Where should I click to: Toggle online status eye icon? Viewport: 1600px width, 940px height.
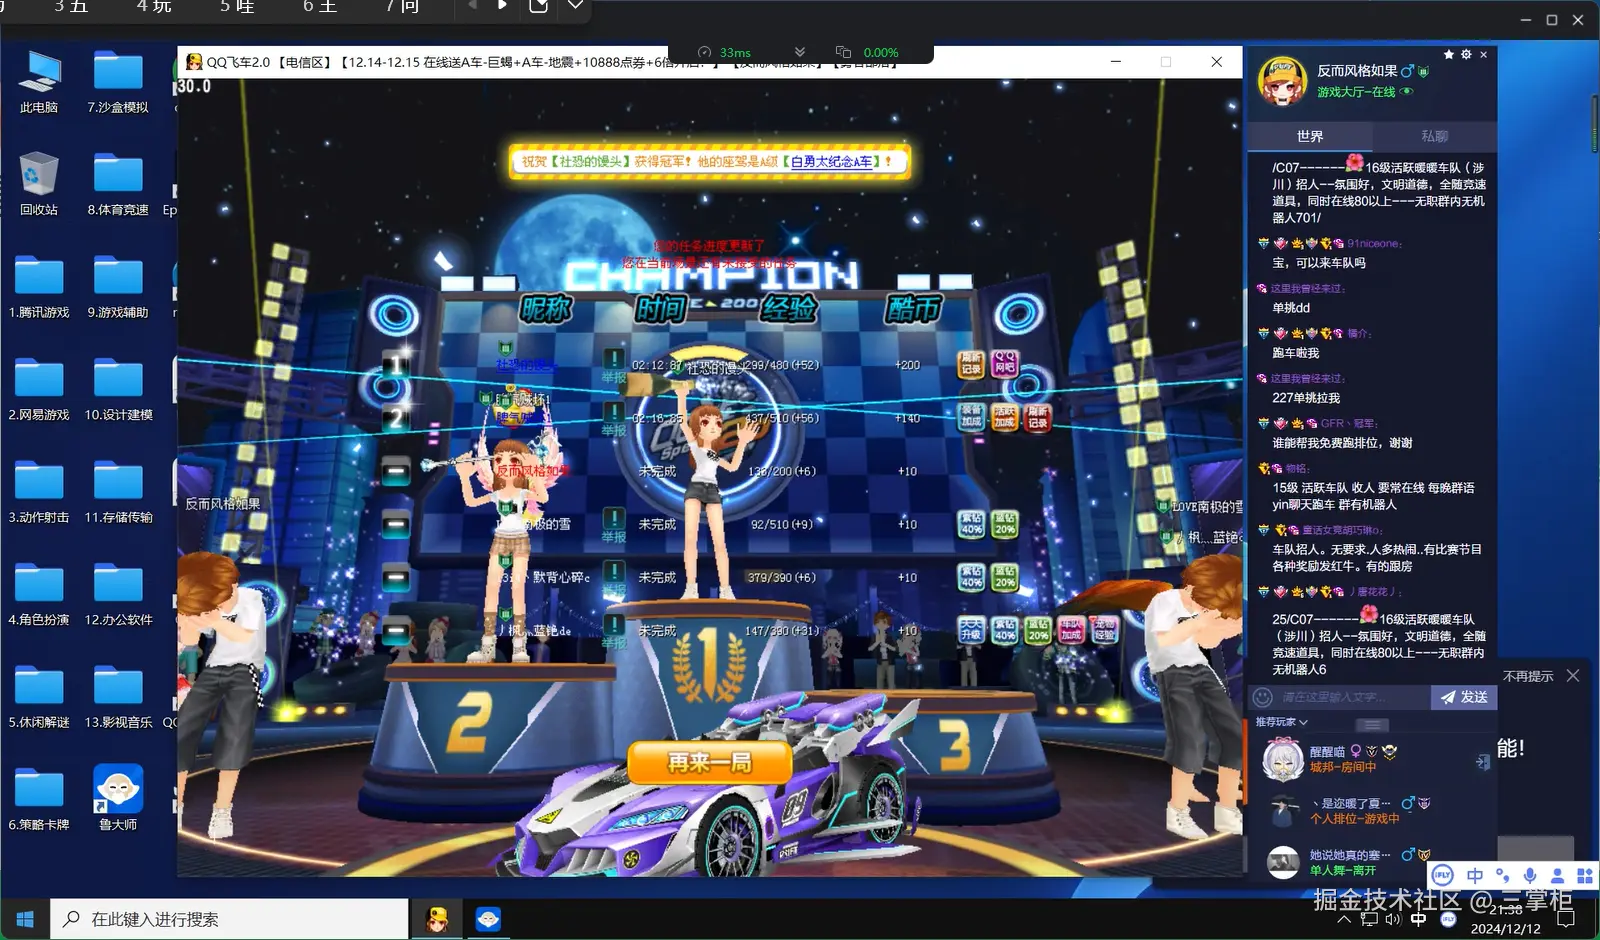pyautogui.click(x=1407, y=92)
